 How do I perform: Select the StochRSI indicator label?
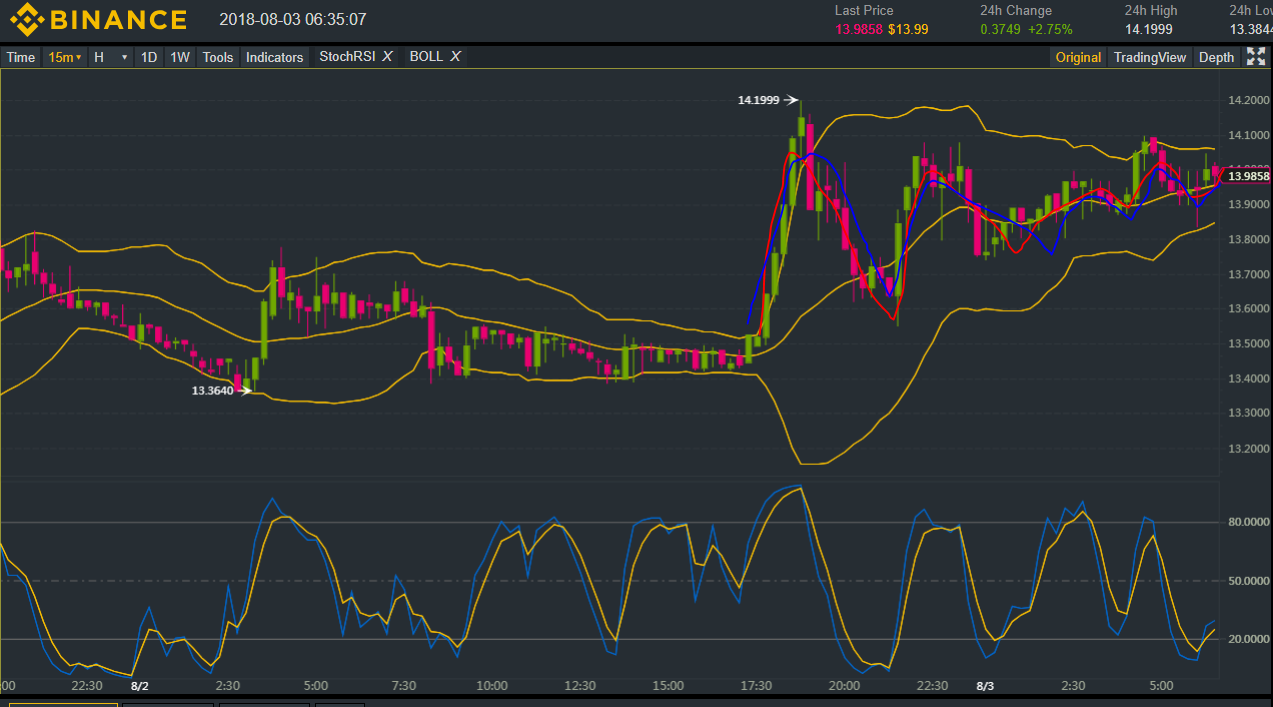click(347, 56)
